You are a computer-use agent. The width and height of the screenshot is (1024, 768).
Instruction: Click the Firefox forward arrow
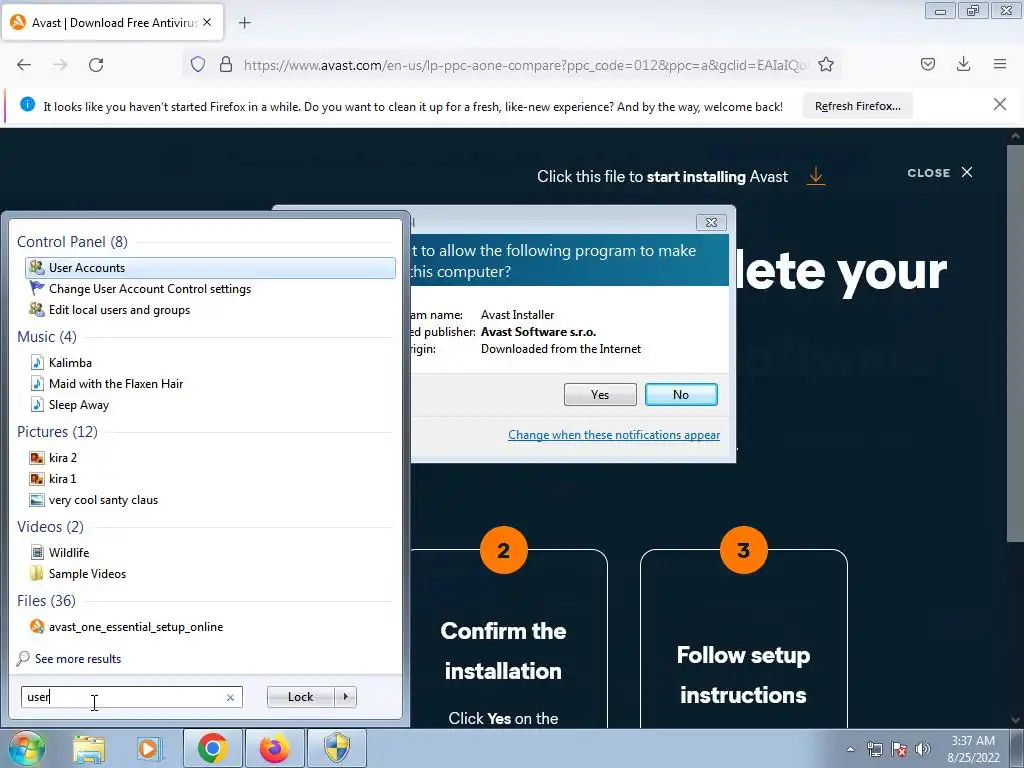[x=60, y=65]
